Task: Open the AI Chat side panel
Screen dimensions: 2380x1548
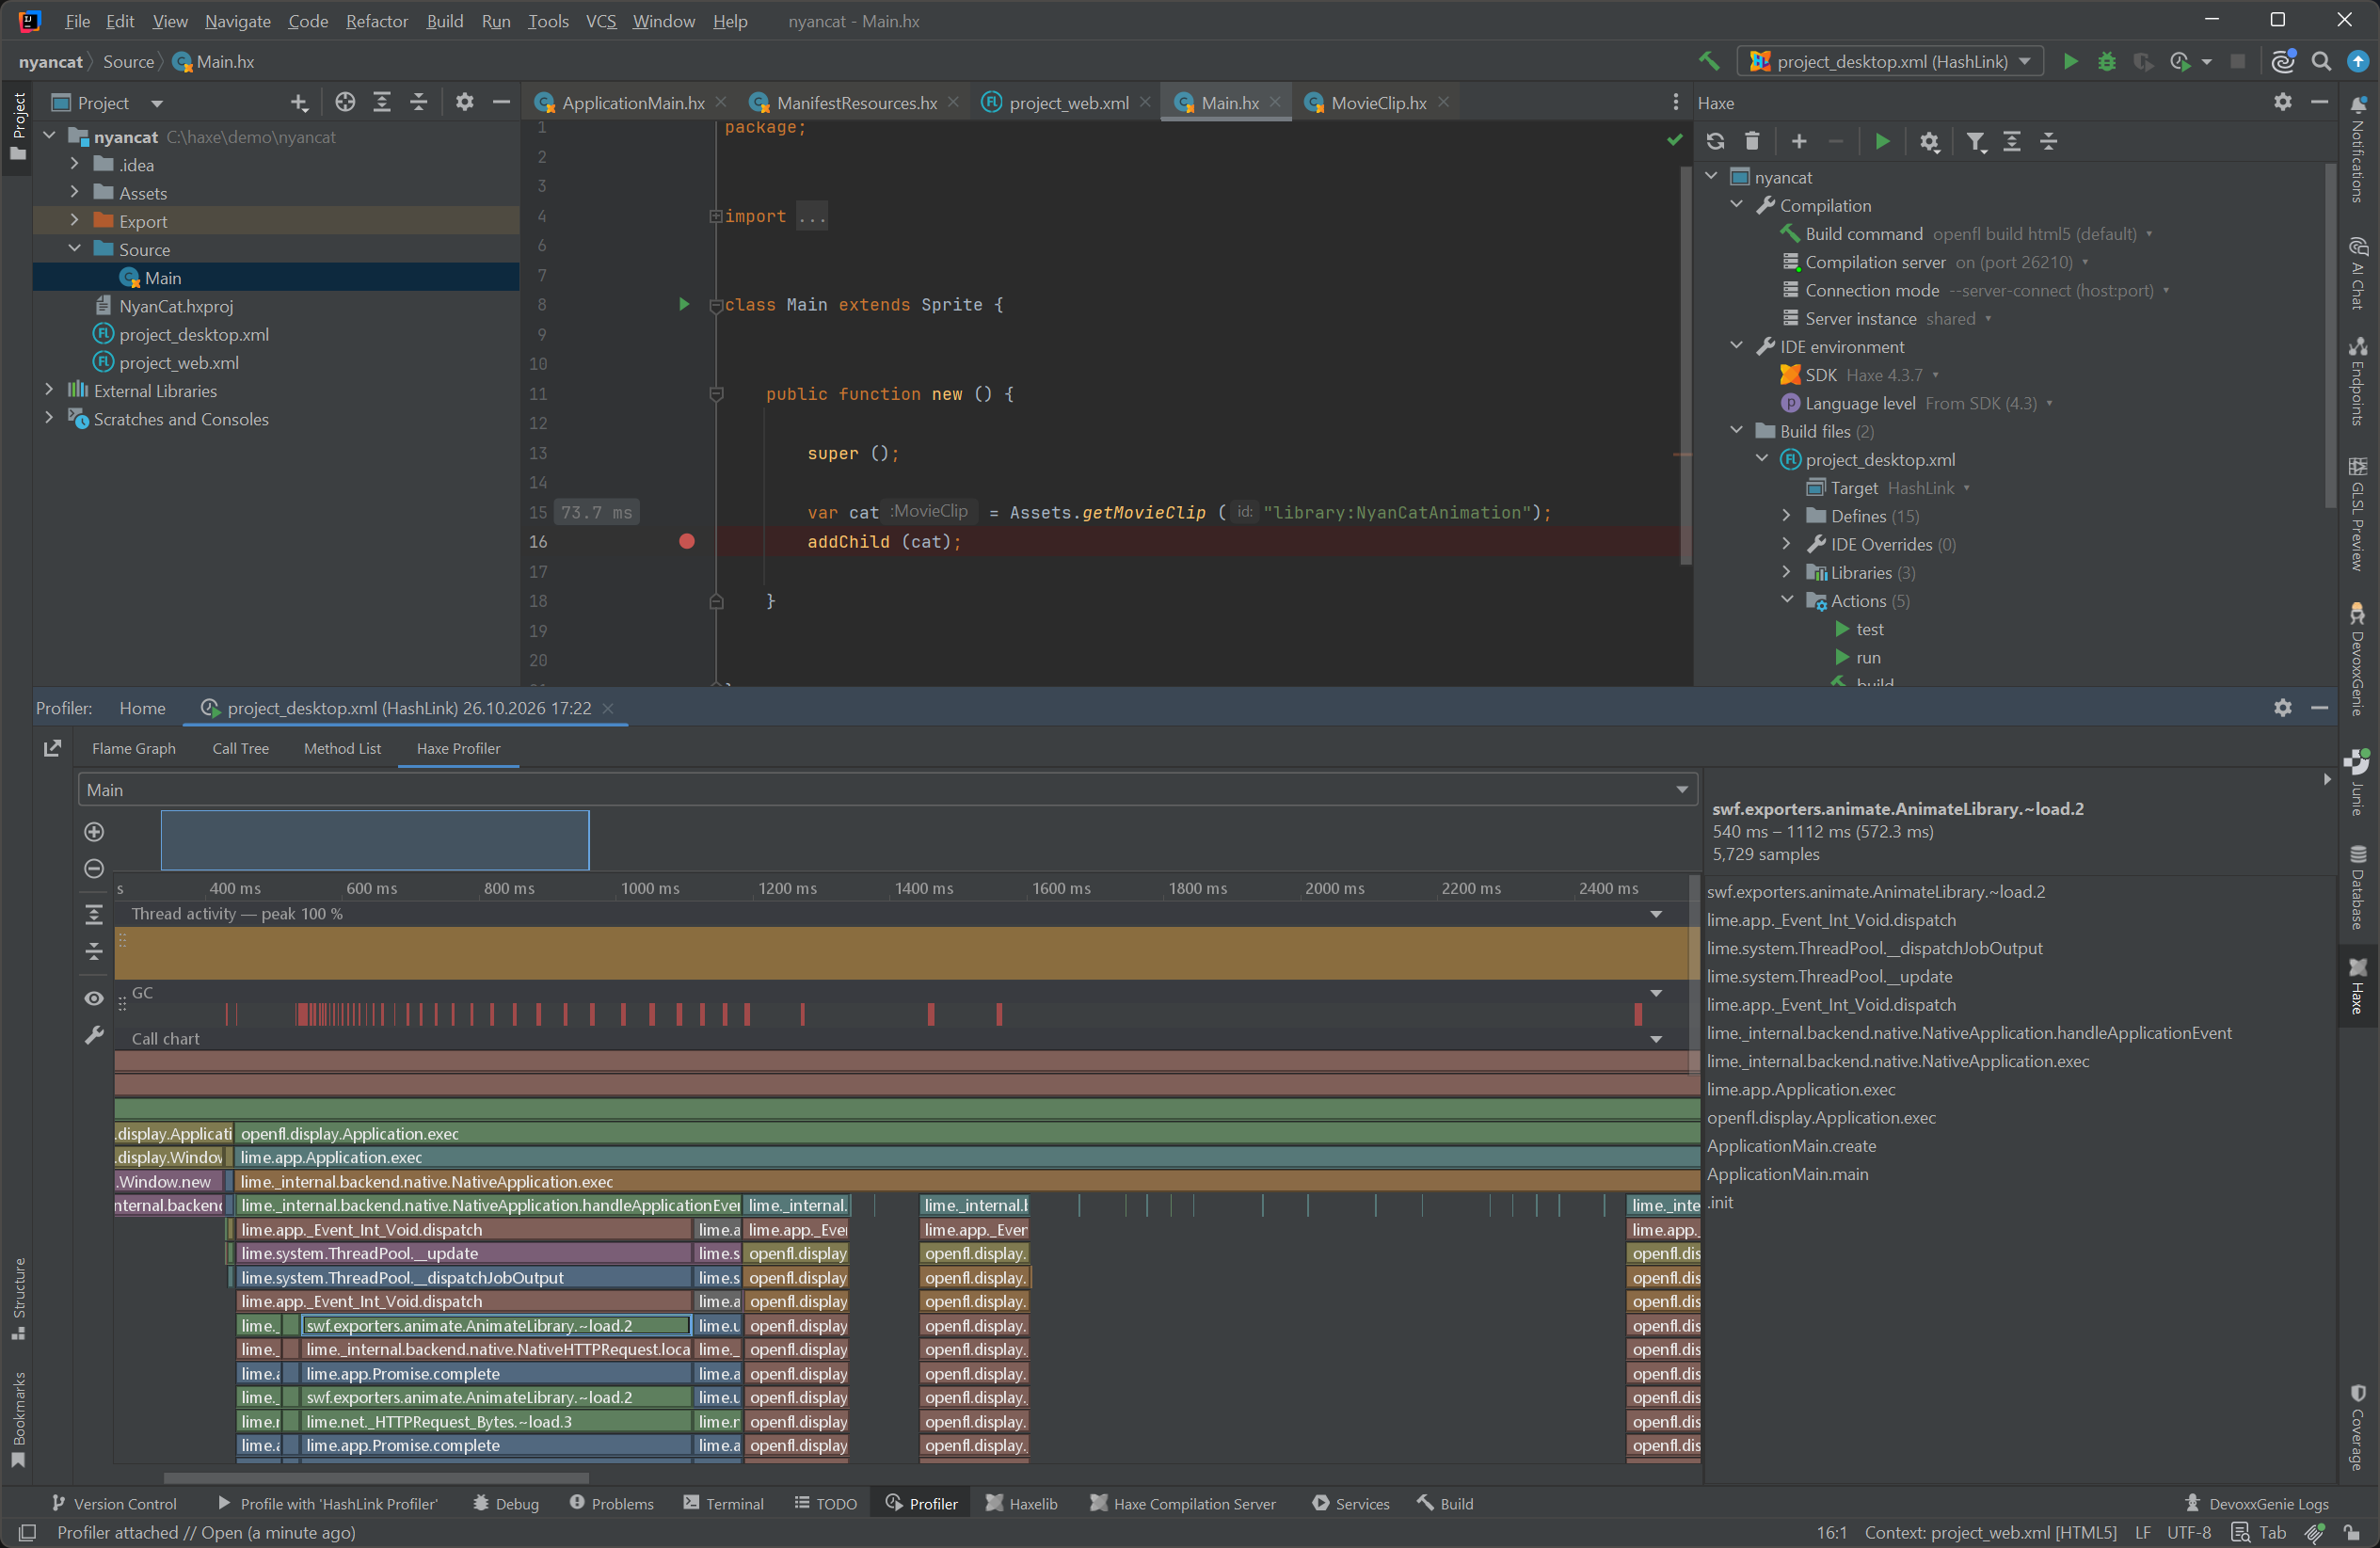Action: point(2357,273)
